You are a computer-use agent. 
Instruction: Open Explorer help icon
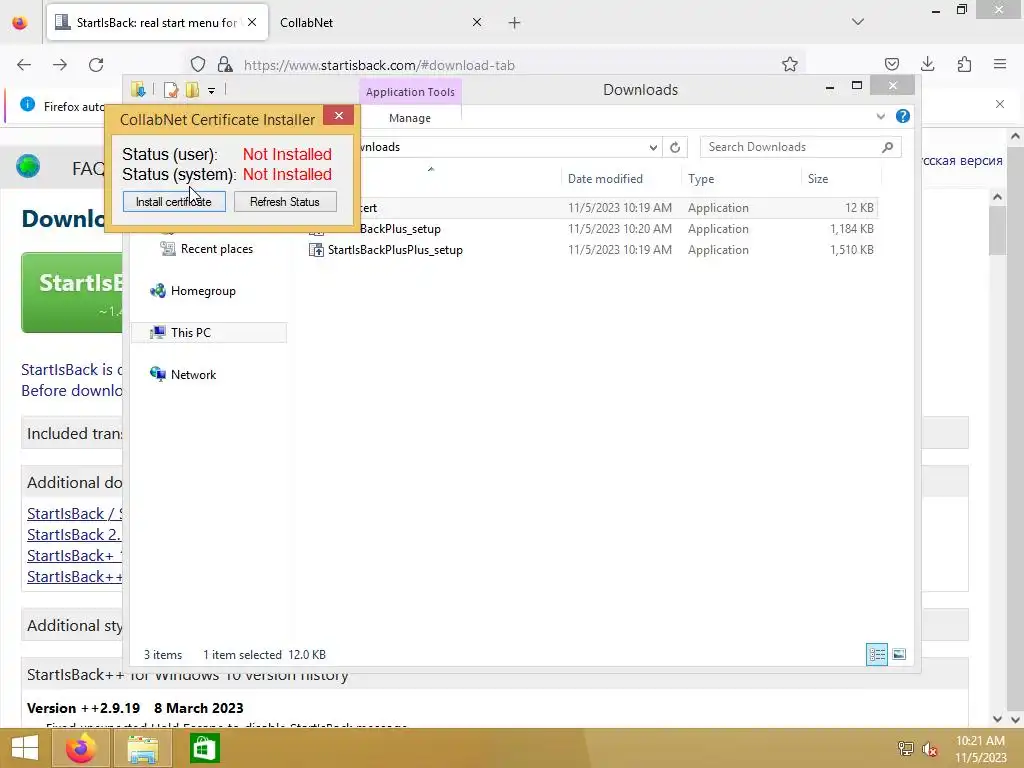click(x=903, y=116)
